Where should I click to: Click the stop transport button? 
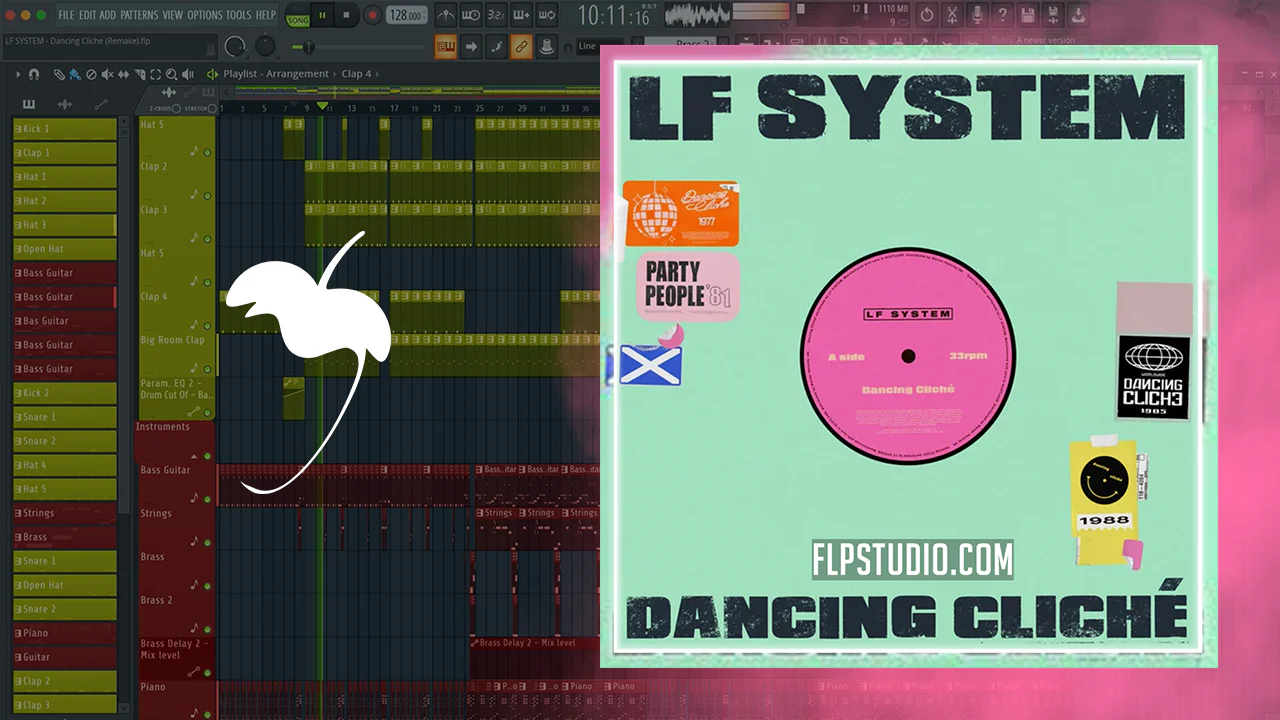pyautogui.click(x=347, y=15)
